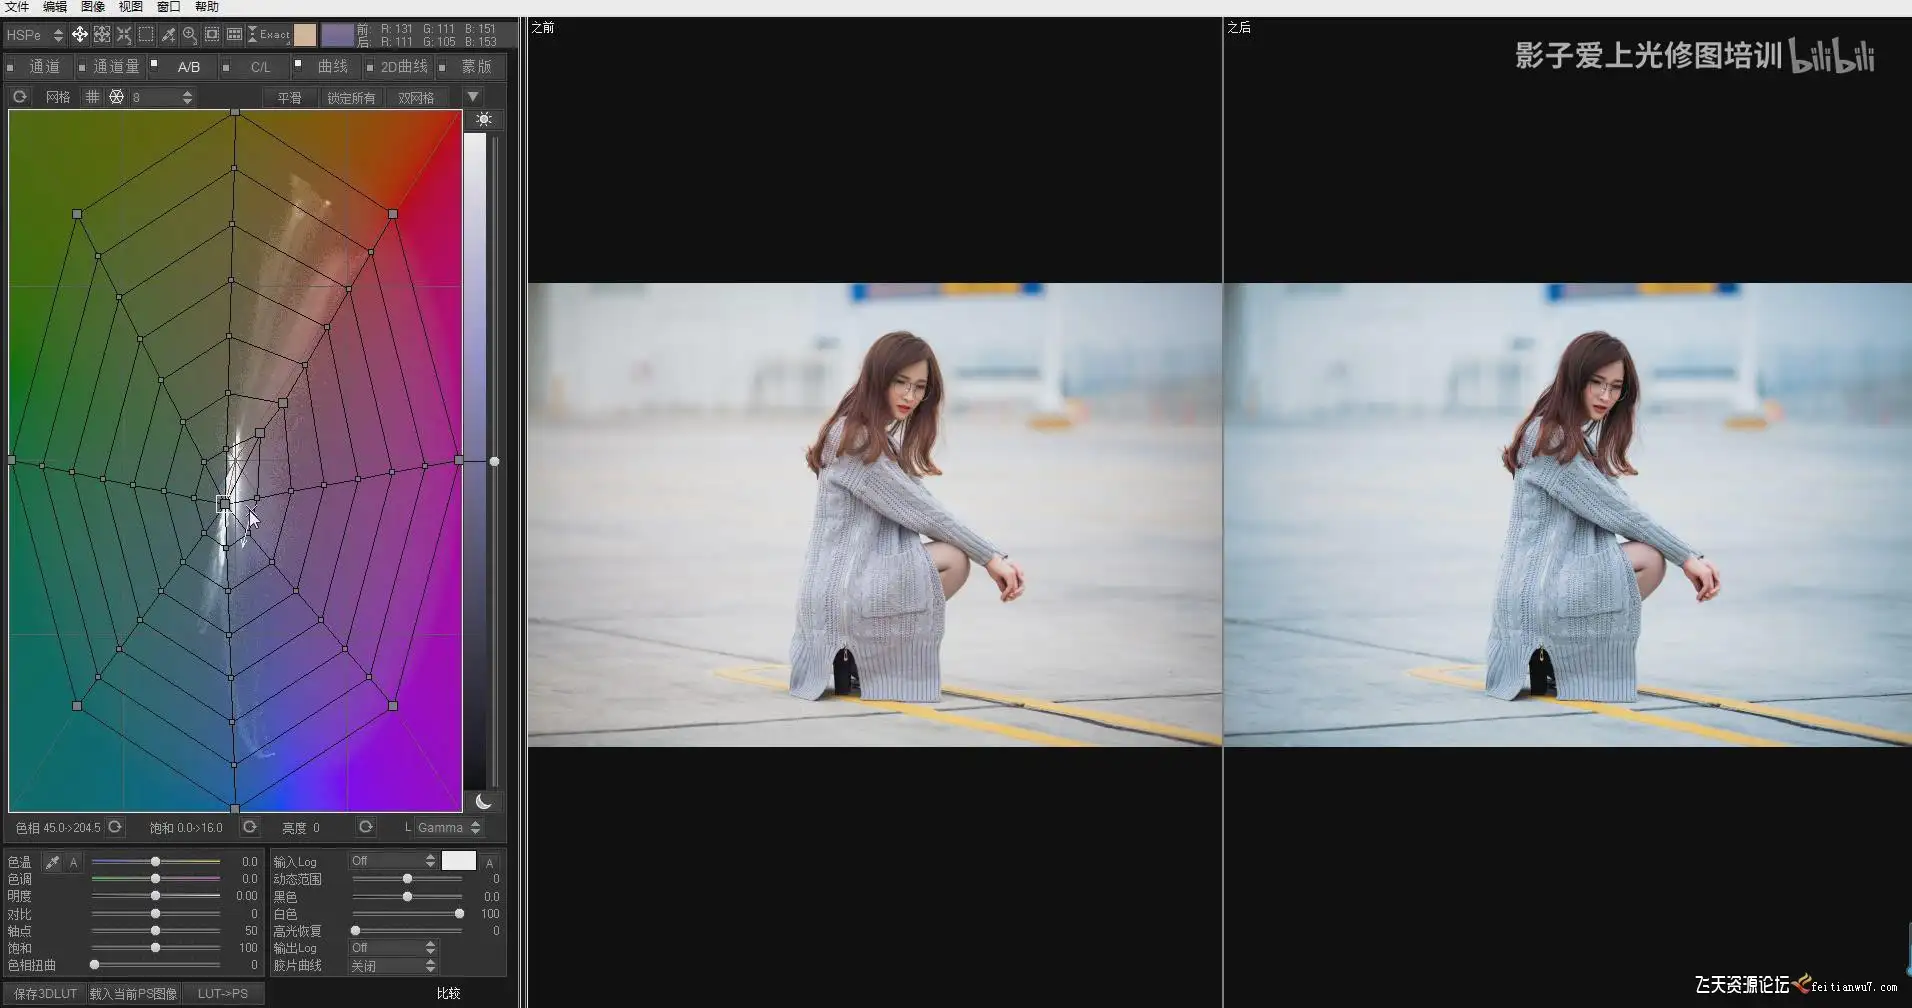Toggle the 蒙版 panel checkbox
The width and height of the screenshot is (1912, 1008).
coord(442,67)
